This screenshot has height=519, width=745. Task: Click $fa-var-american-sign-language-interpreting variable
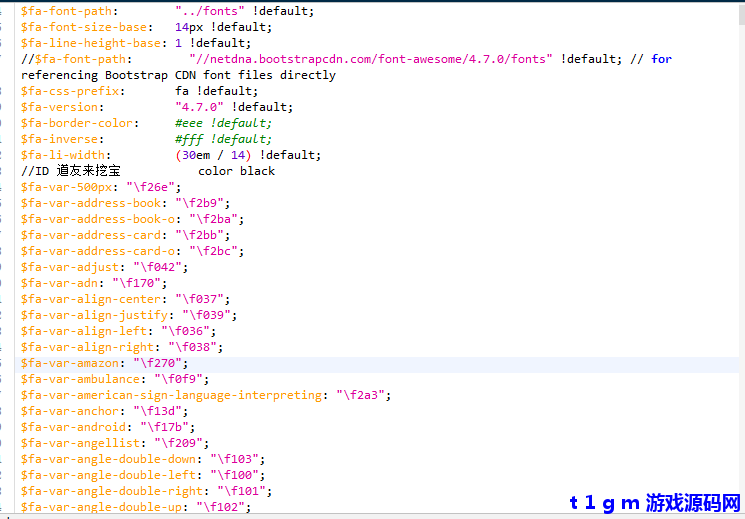click(172, 395)
